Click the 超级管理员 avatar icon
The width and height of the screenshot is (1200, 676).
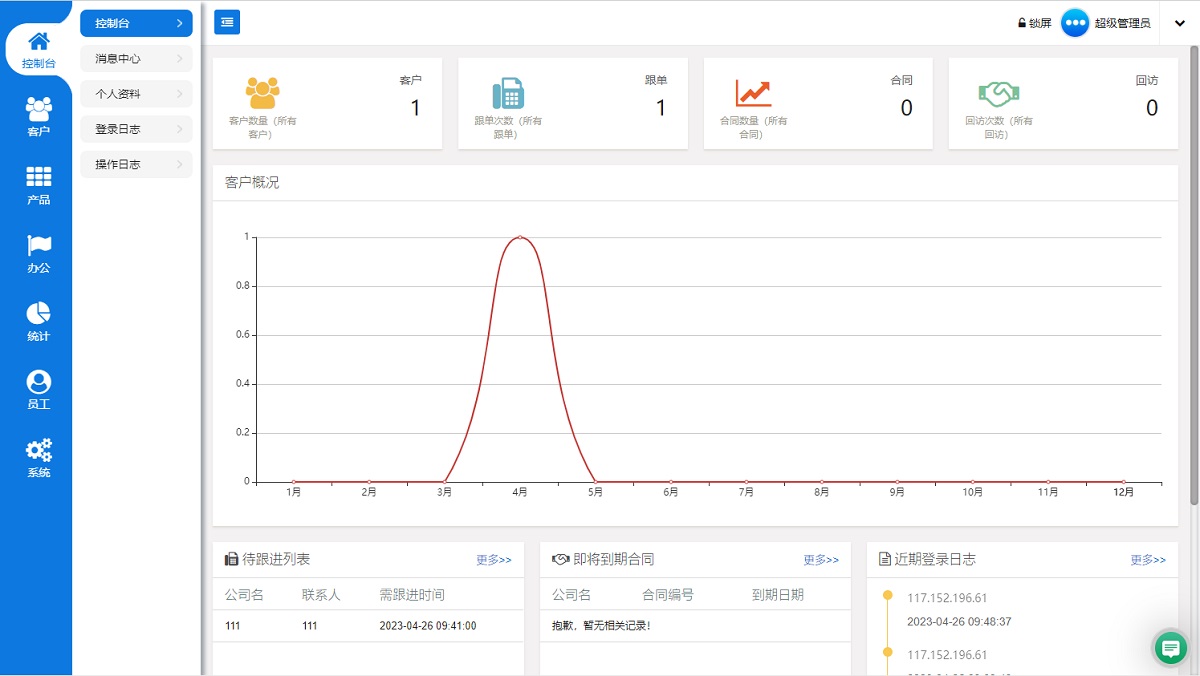(1075, 23)
